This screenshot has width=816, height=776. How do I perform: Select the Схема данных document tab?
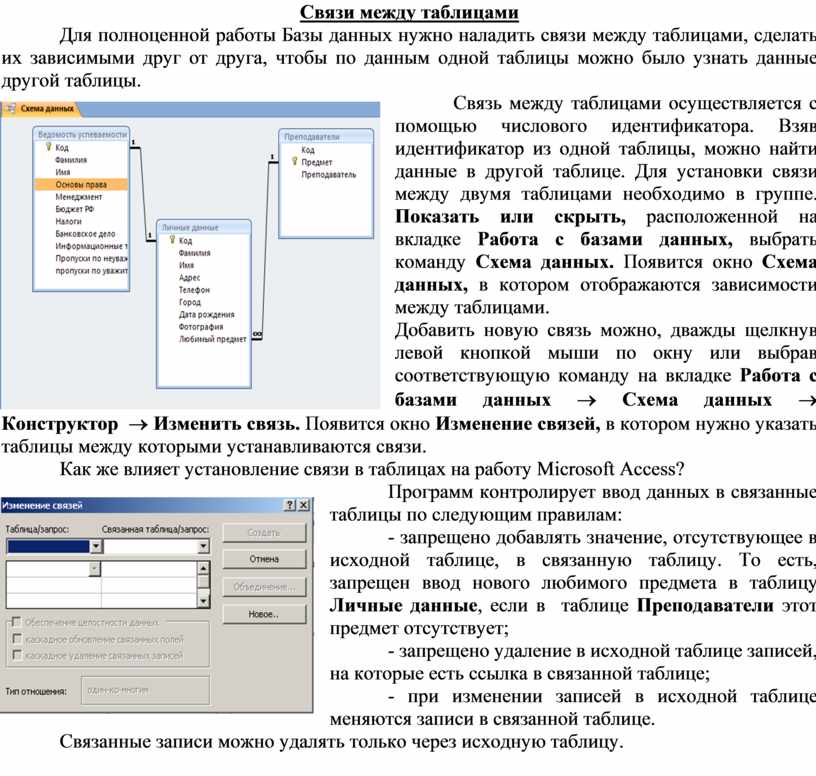[41, 109]
